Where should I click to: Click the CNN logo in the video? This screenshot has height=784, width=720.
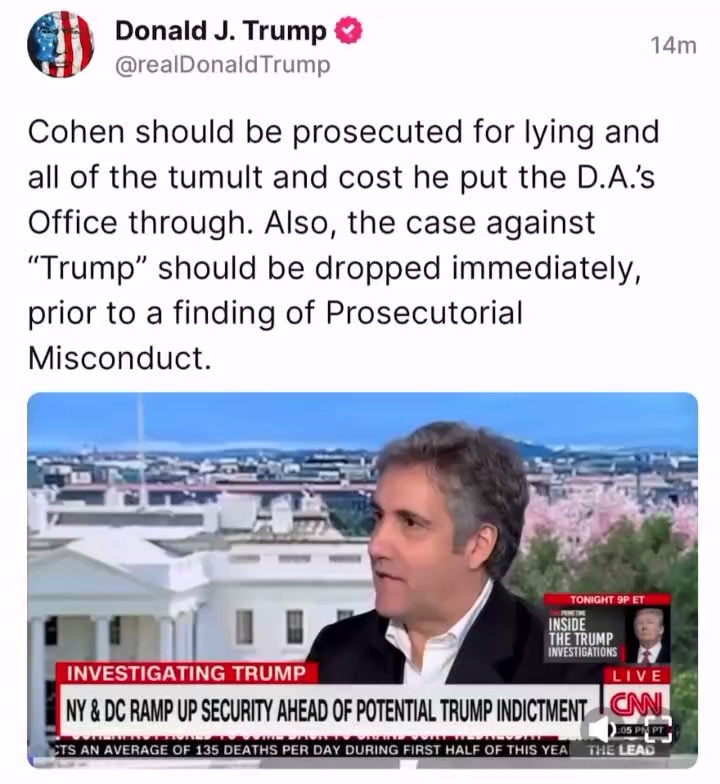636,704
